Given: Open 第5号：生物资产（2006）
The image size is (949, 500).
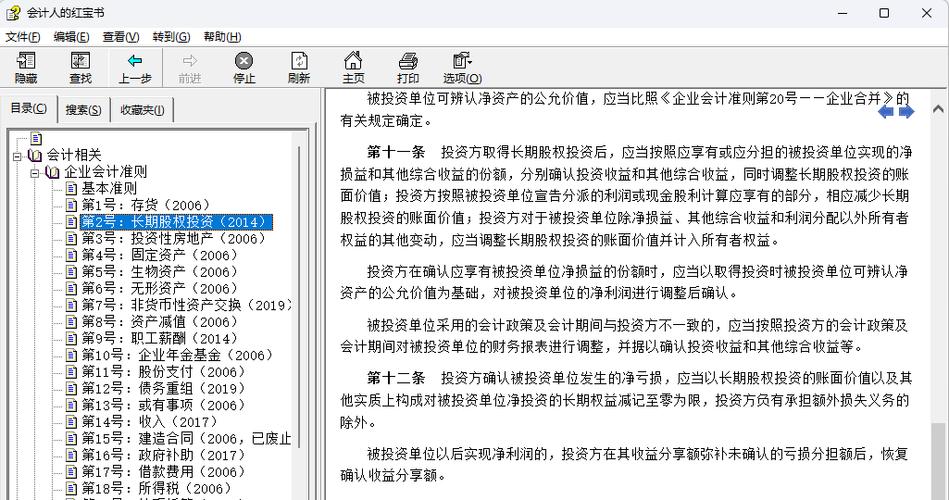Looking at the screenshot, I should pyautogui.click(x=160, y=272).
